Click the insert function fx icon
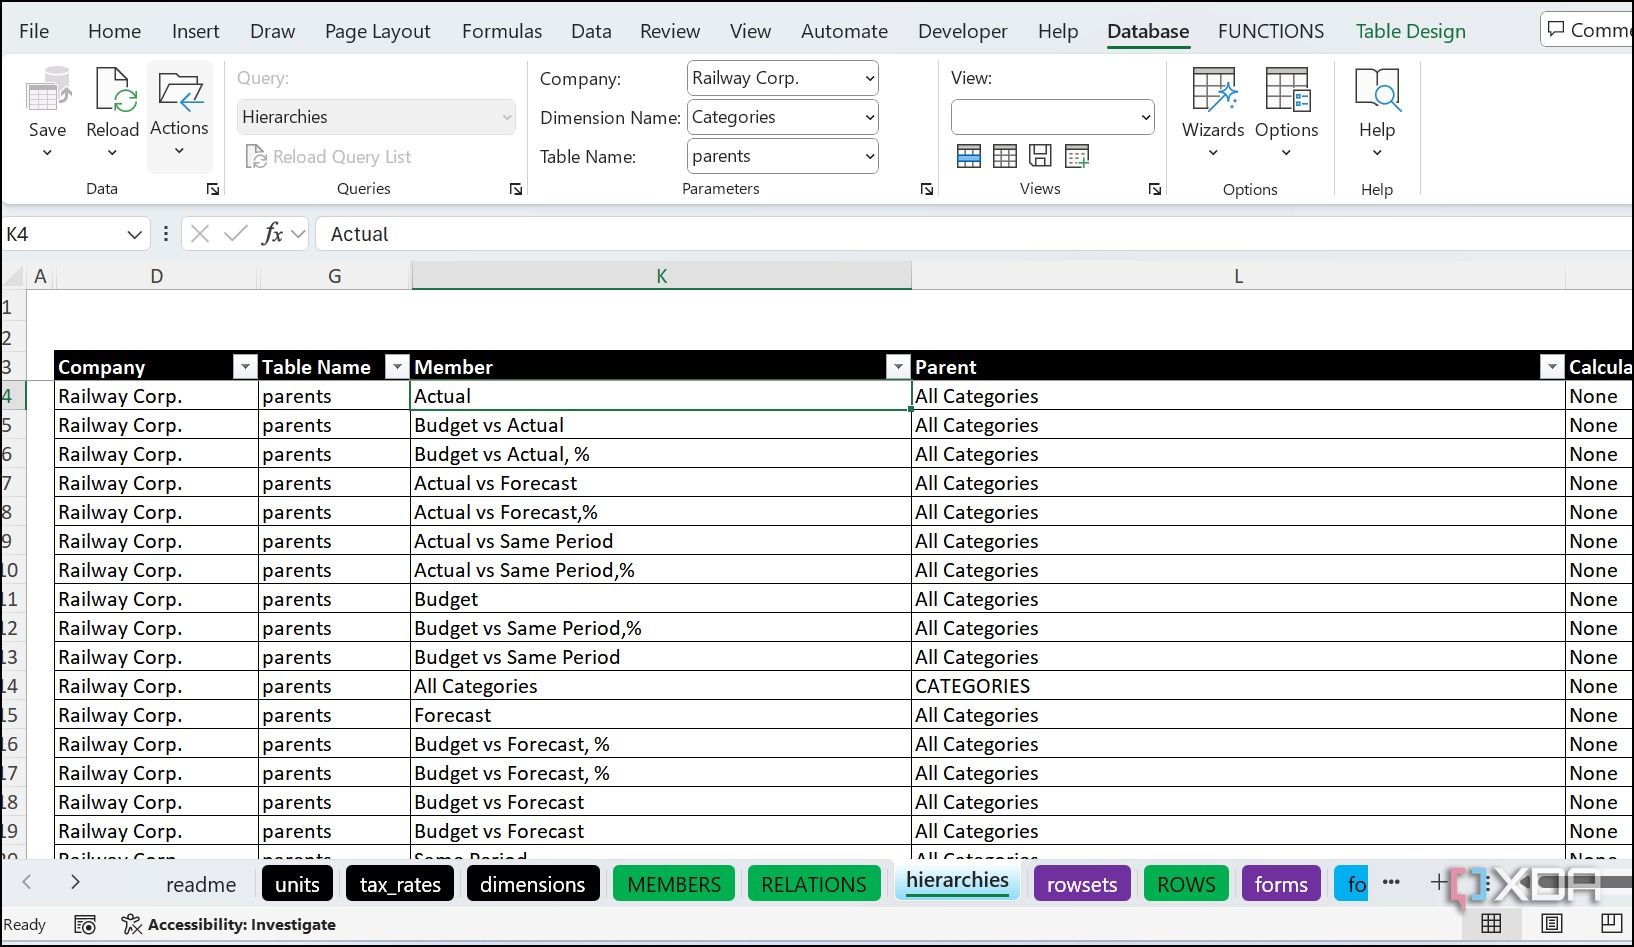1634x947 pixels. tap(272, 234)
